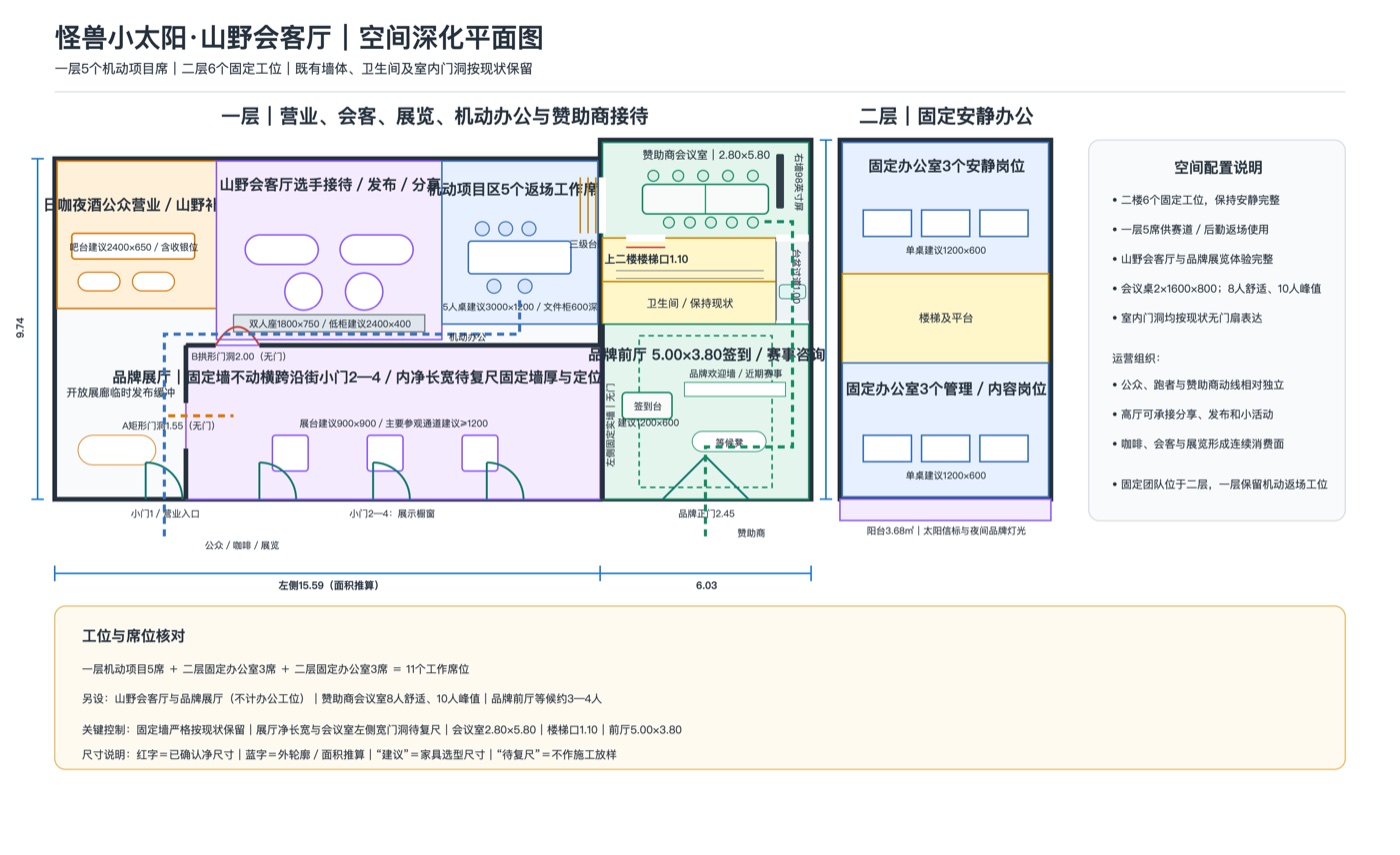
Task: Select bullet 高厅可承接分享、发布和小活动
Action: pyautogui.click(x=1197, y=414)
